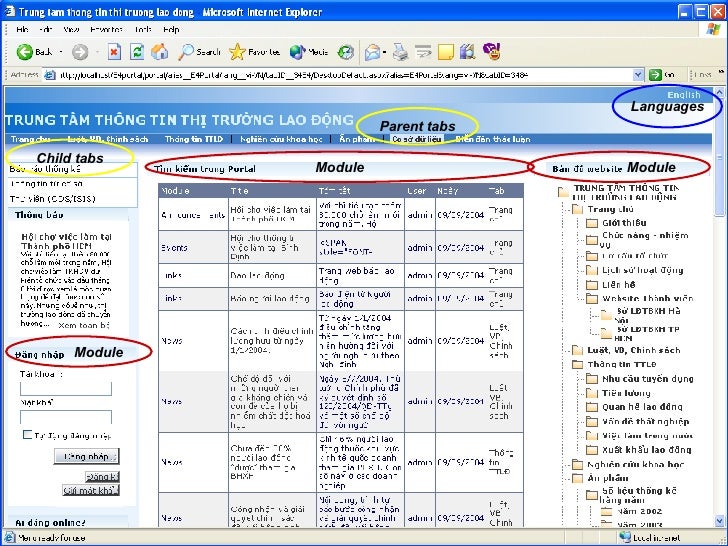Click the scroll down arrow of page scrollbar

719,521
